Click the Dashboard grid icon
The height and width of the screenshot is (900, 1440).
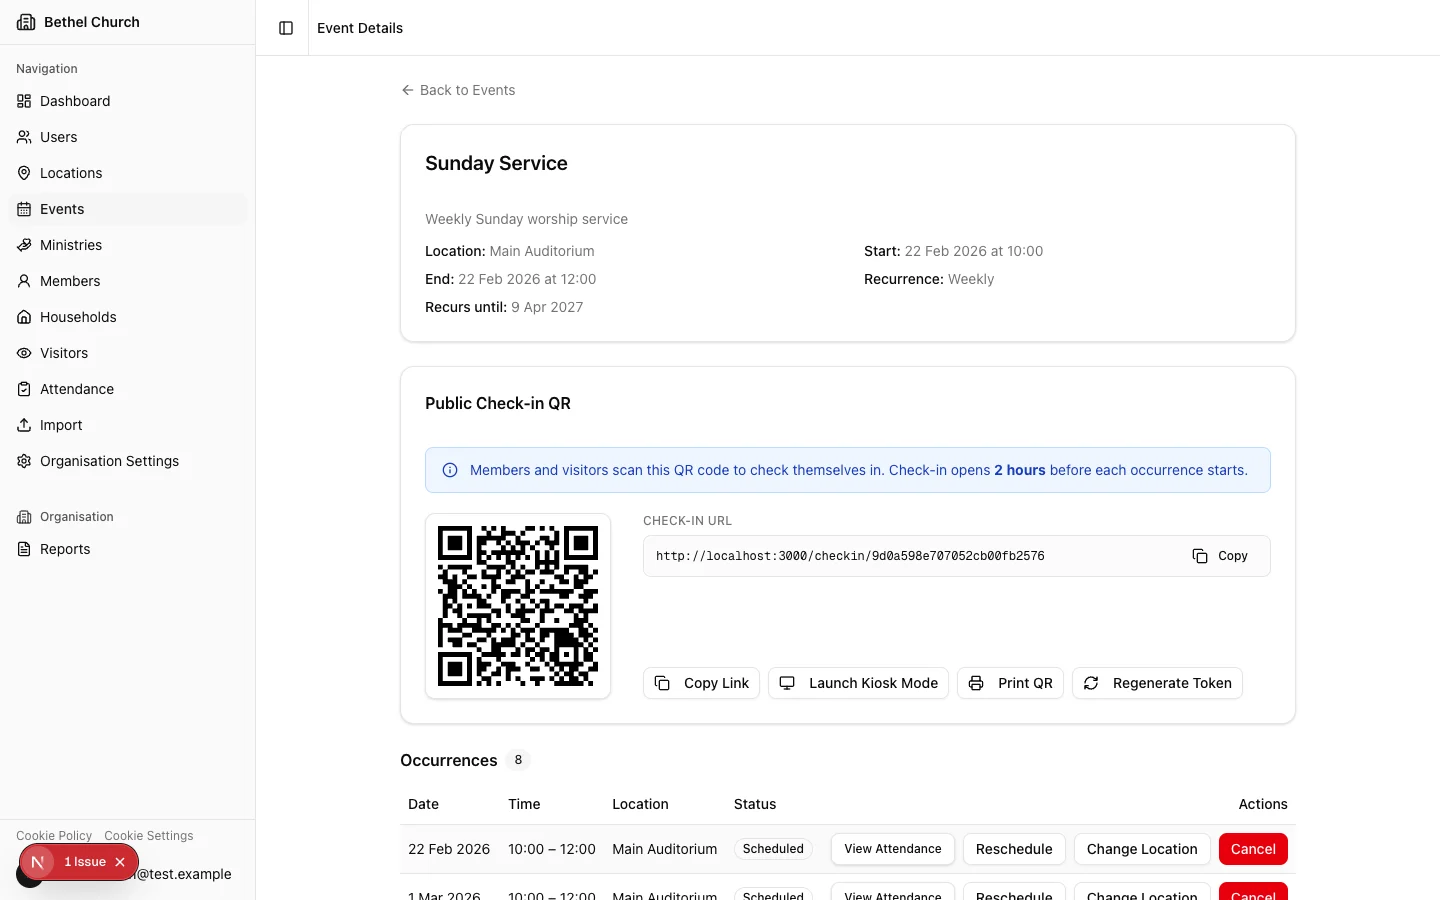24,101
